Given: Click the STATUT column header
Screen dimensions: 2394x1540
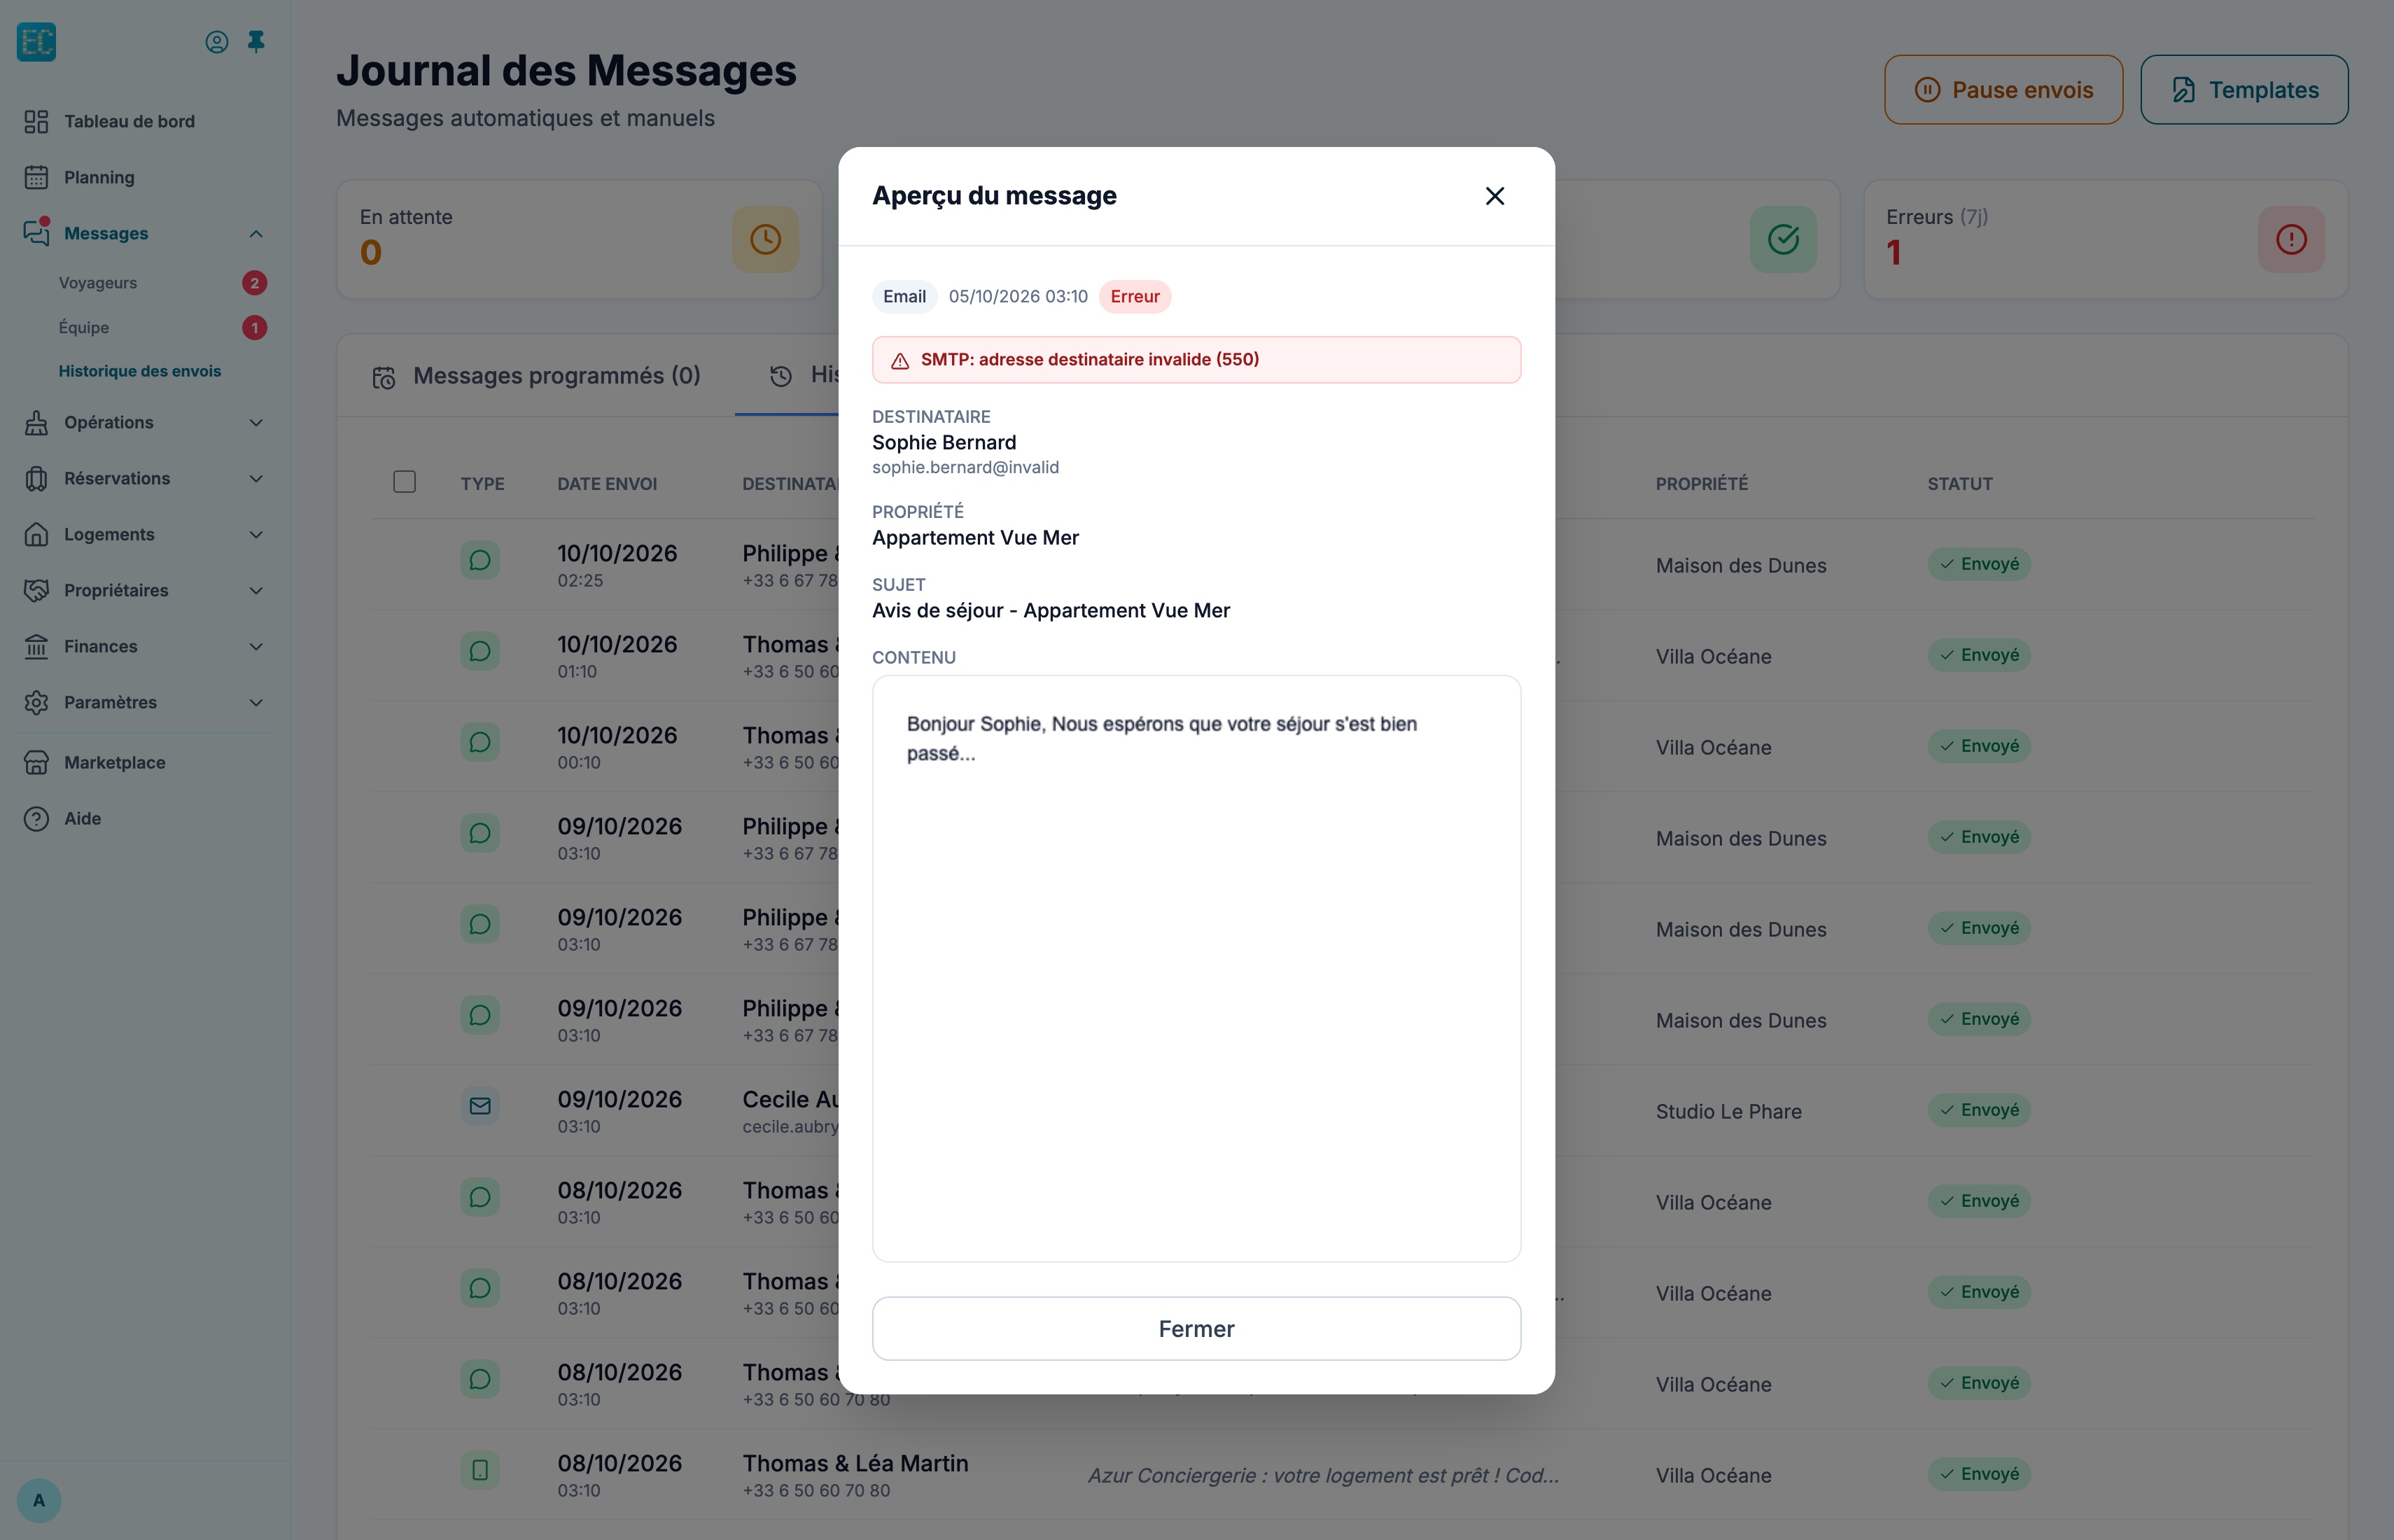Looking at the screenshot, I should (x=1960, y=483).
